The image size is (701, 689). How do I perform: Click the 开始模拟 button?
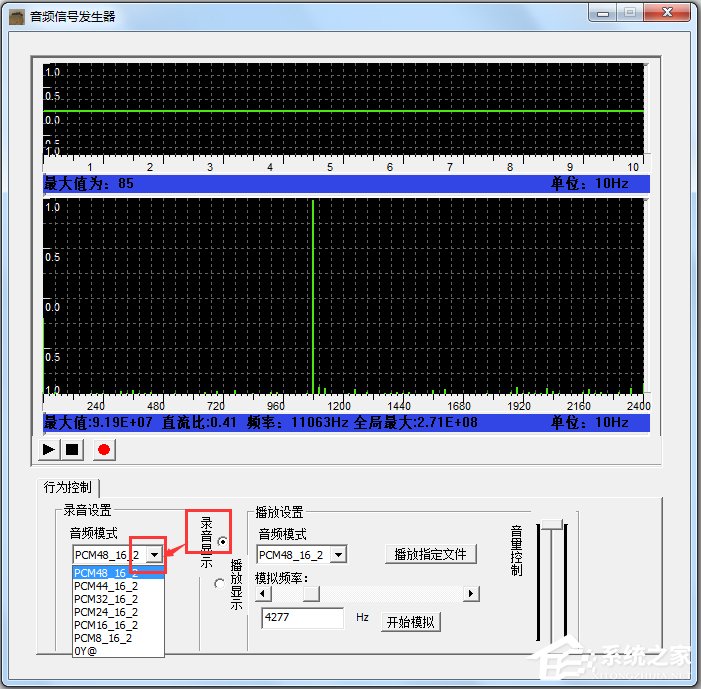[x=410, y=622]
